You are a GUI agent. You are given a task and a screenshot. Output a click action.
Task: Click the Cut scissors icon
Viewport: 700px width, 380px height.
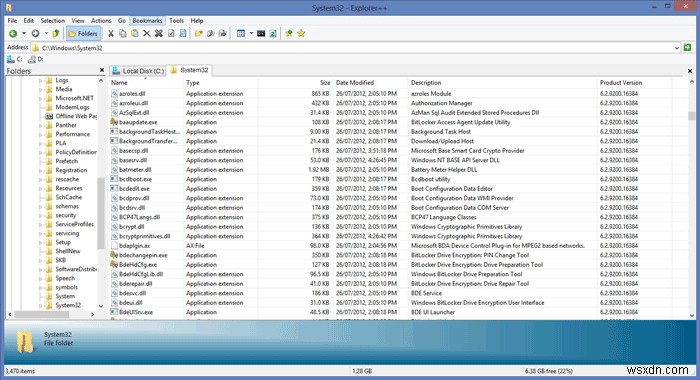pyautogui.click(x=111, y=33)
